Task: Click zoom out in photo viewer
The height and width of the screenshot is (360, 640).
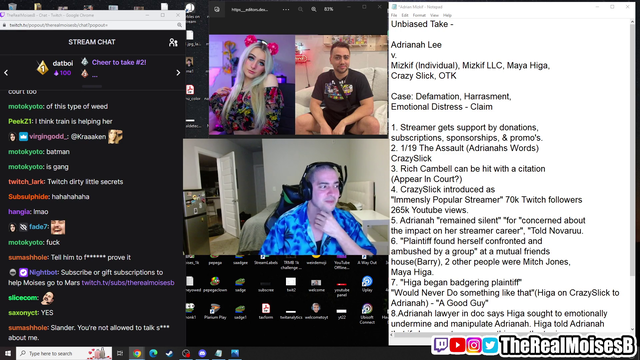Action: tap(300, 9)
